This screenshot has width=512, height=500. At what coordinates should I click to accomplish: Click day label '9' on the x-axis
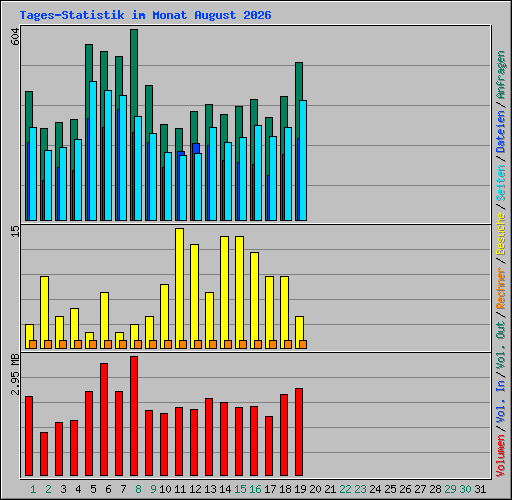pos(153,489)
